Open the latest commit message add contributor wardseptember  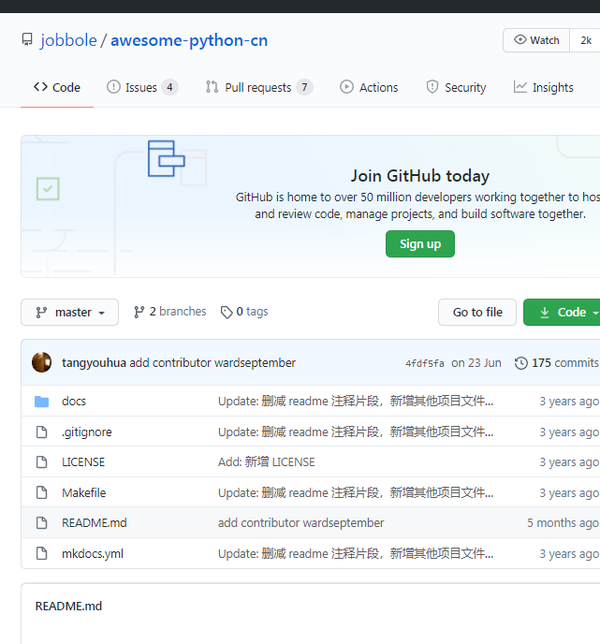[213, 363]
